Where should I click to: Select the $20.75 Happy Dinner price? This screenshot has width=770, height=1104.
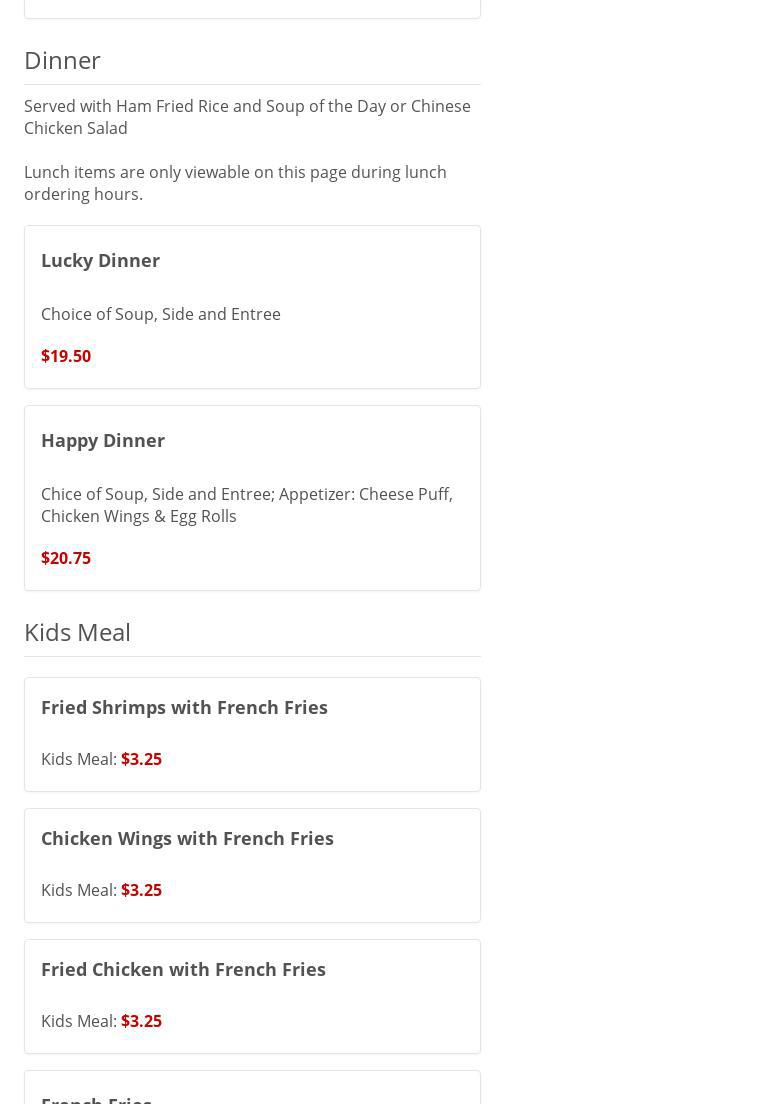66,558
